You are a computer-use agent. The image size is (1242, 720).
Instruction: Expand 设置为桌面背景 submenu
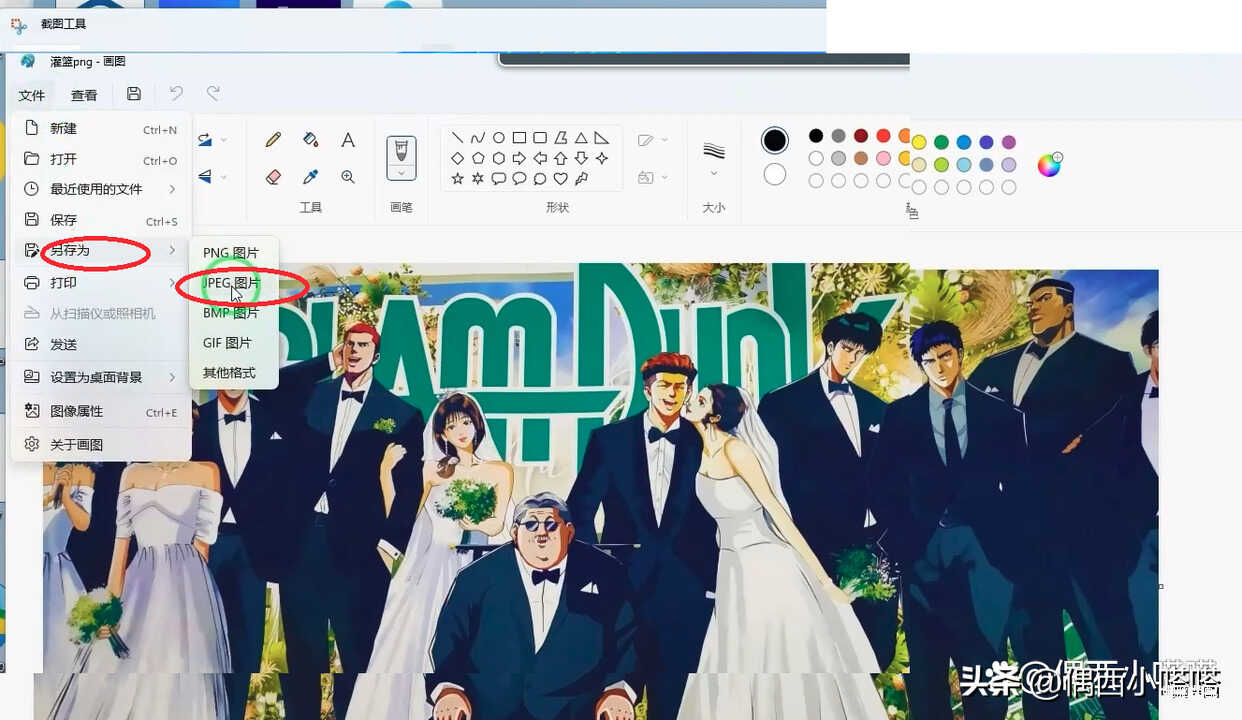tap(172, 377)
